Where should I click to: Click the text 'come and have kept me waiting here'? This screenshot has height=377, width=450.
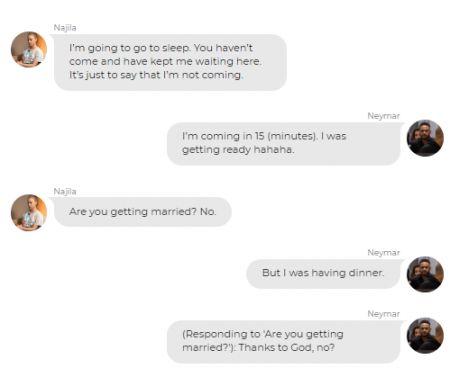click(165, 61)
